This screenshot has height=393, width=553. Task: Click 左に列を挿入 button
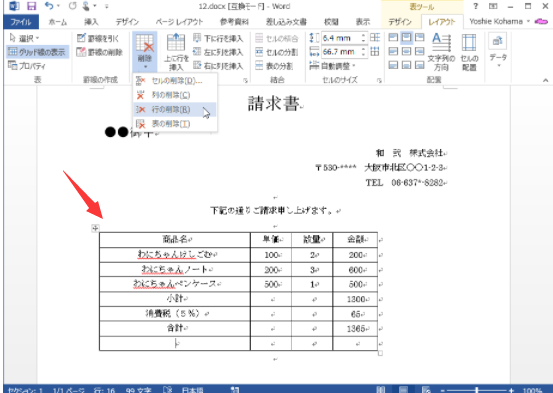coord(219,52)
